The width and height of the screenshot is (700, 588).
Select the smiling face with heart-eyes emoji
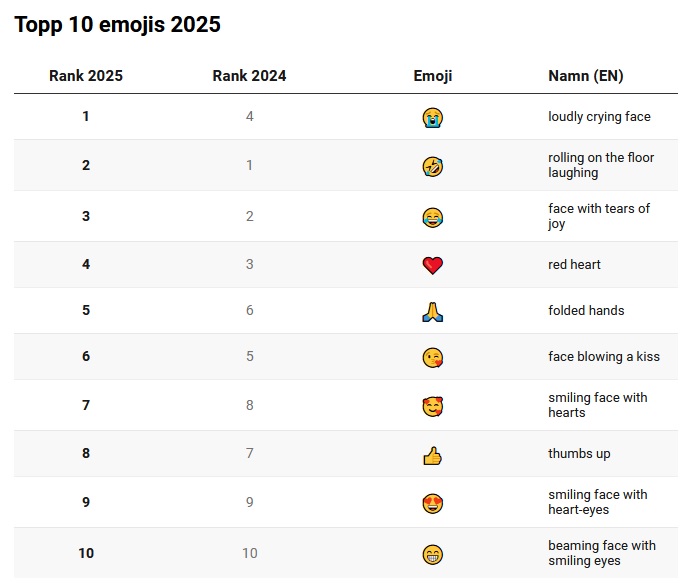coord(432,503)
